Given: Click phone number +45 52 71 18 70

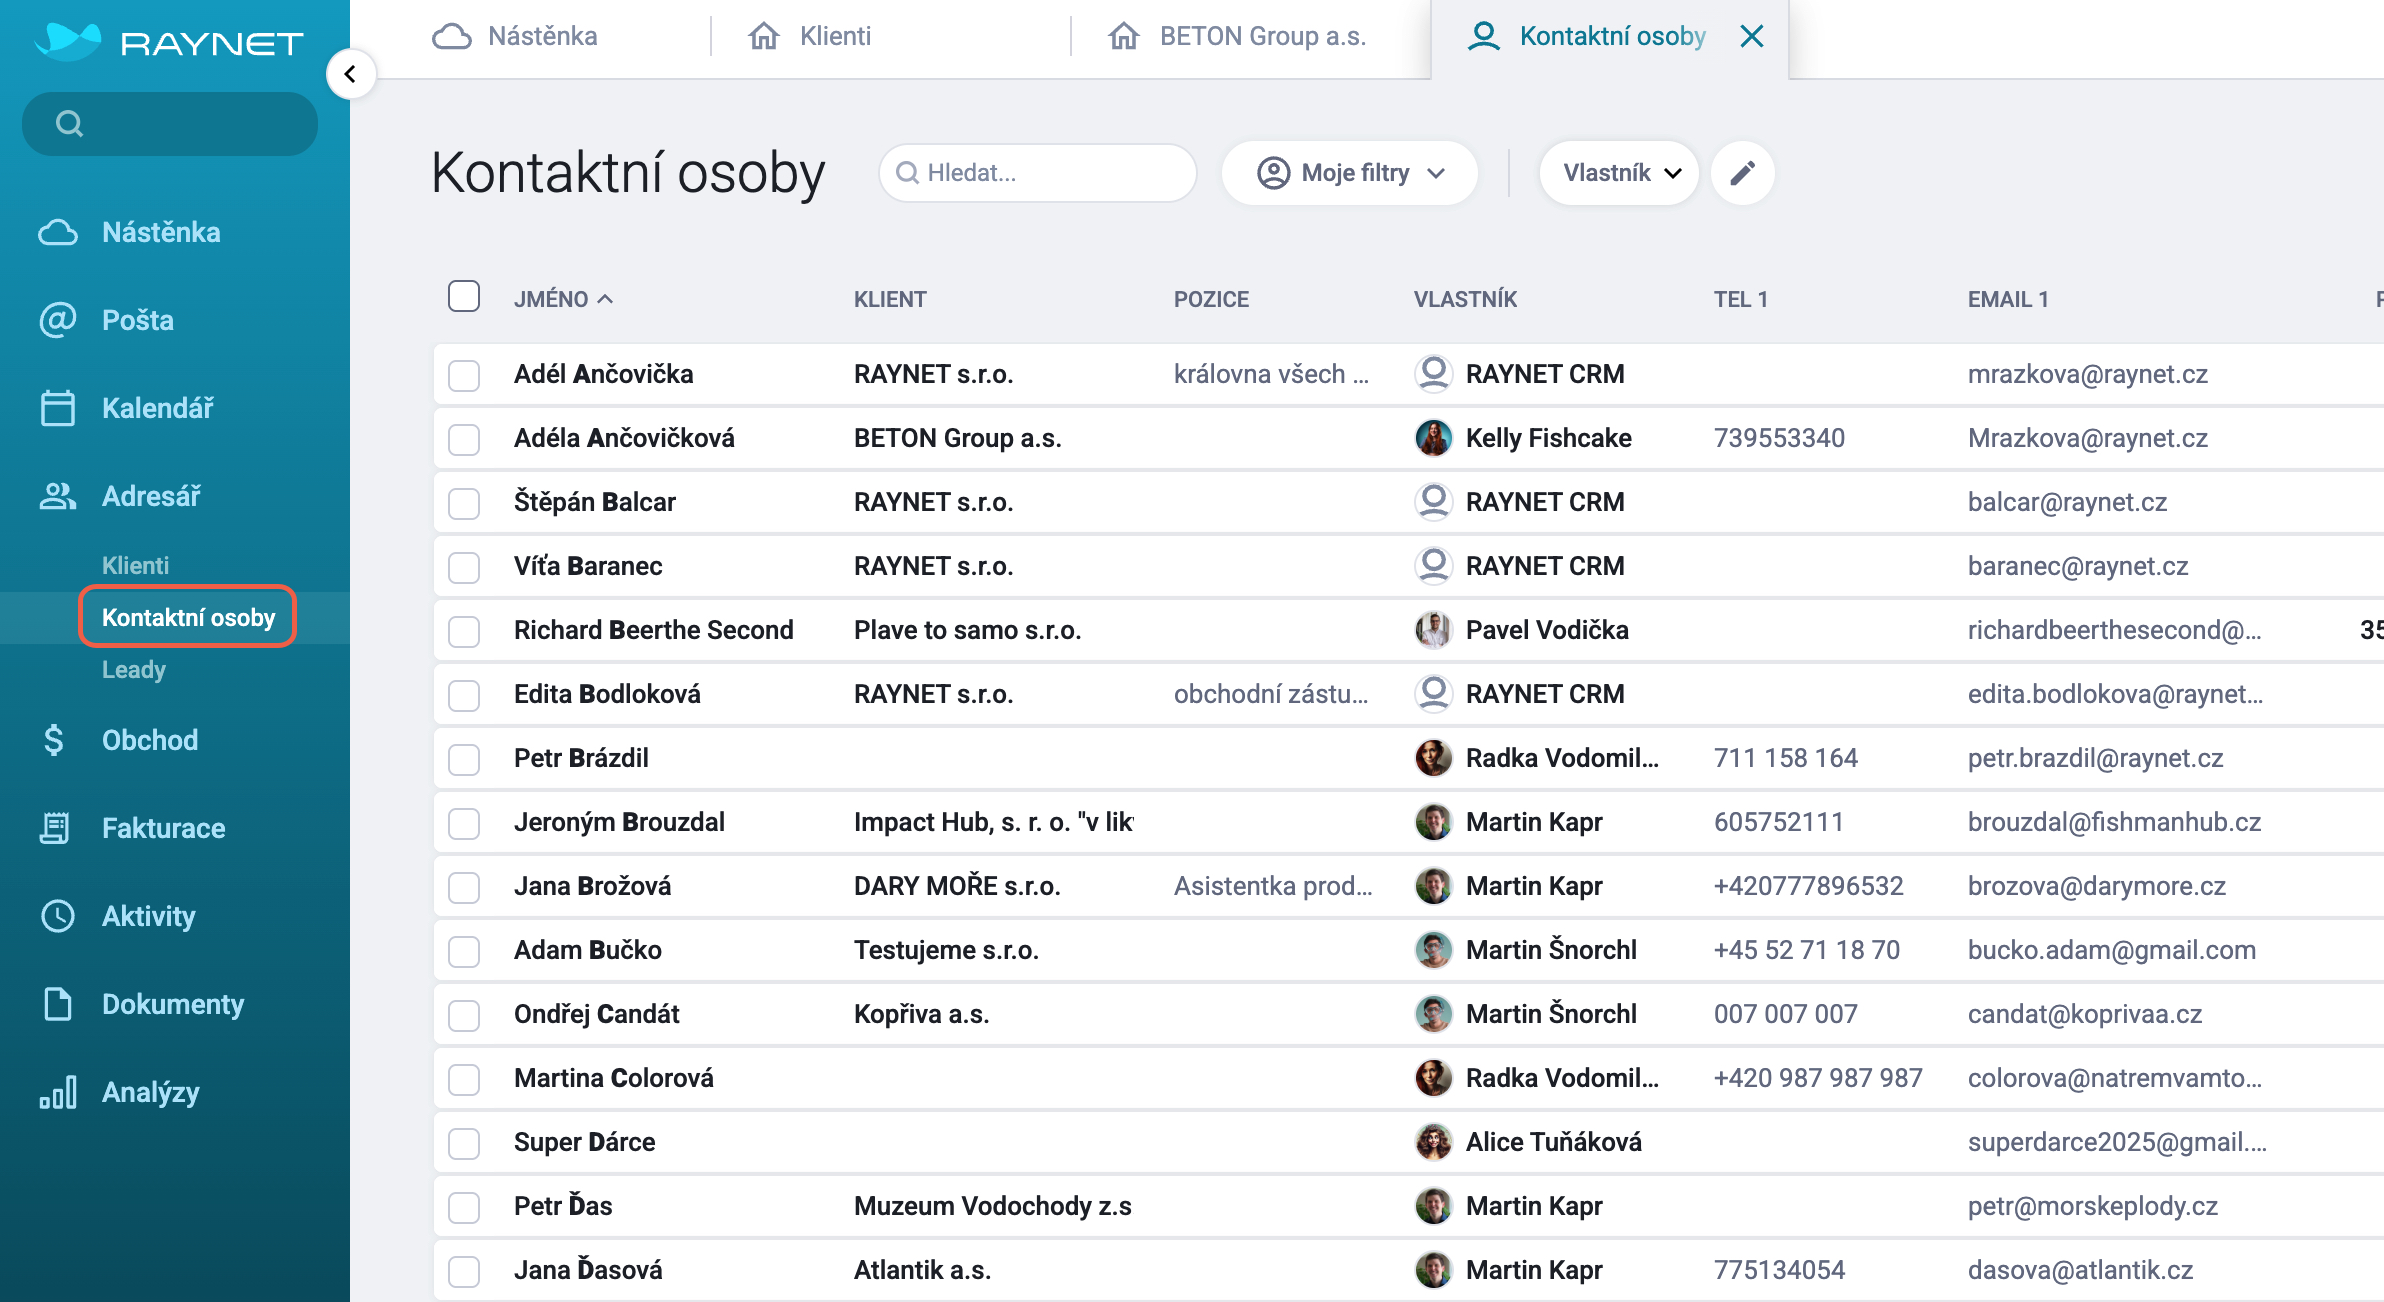Looking at the screenshot, I should (1807, 950).
